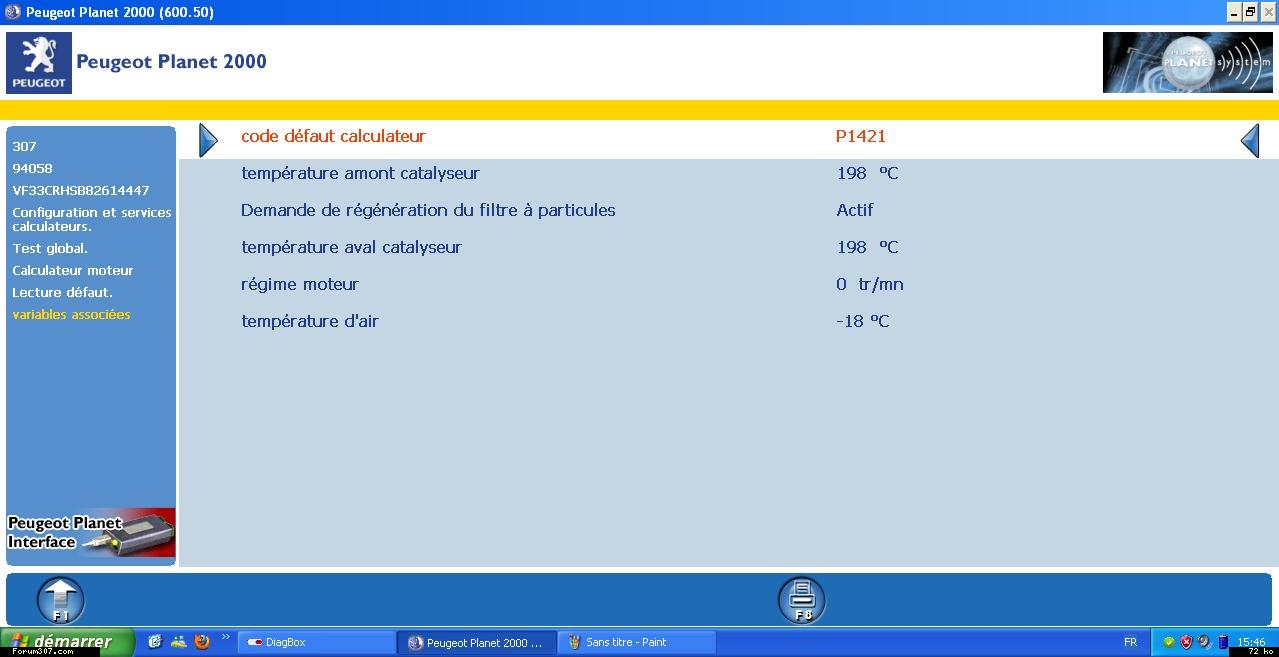The height and width of the screenshot is (657, 1279).
Task: Click the left-pointing blue arrow at right edge
Action: (1250, 140)
